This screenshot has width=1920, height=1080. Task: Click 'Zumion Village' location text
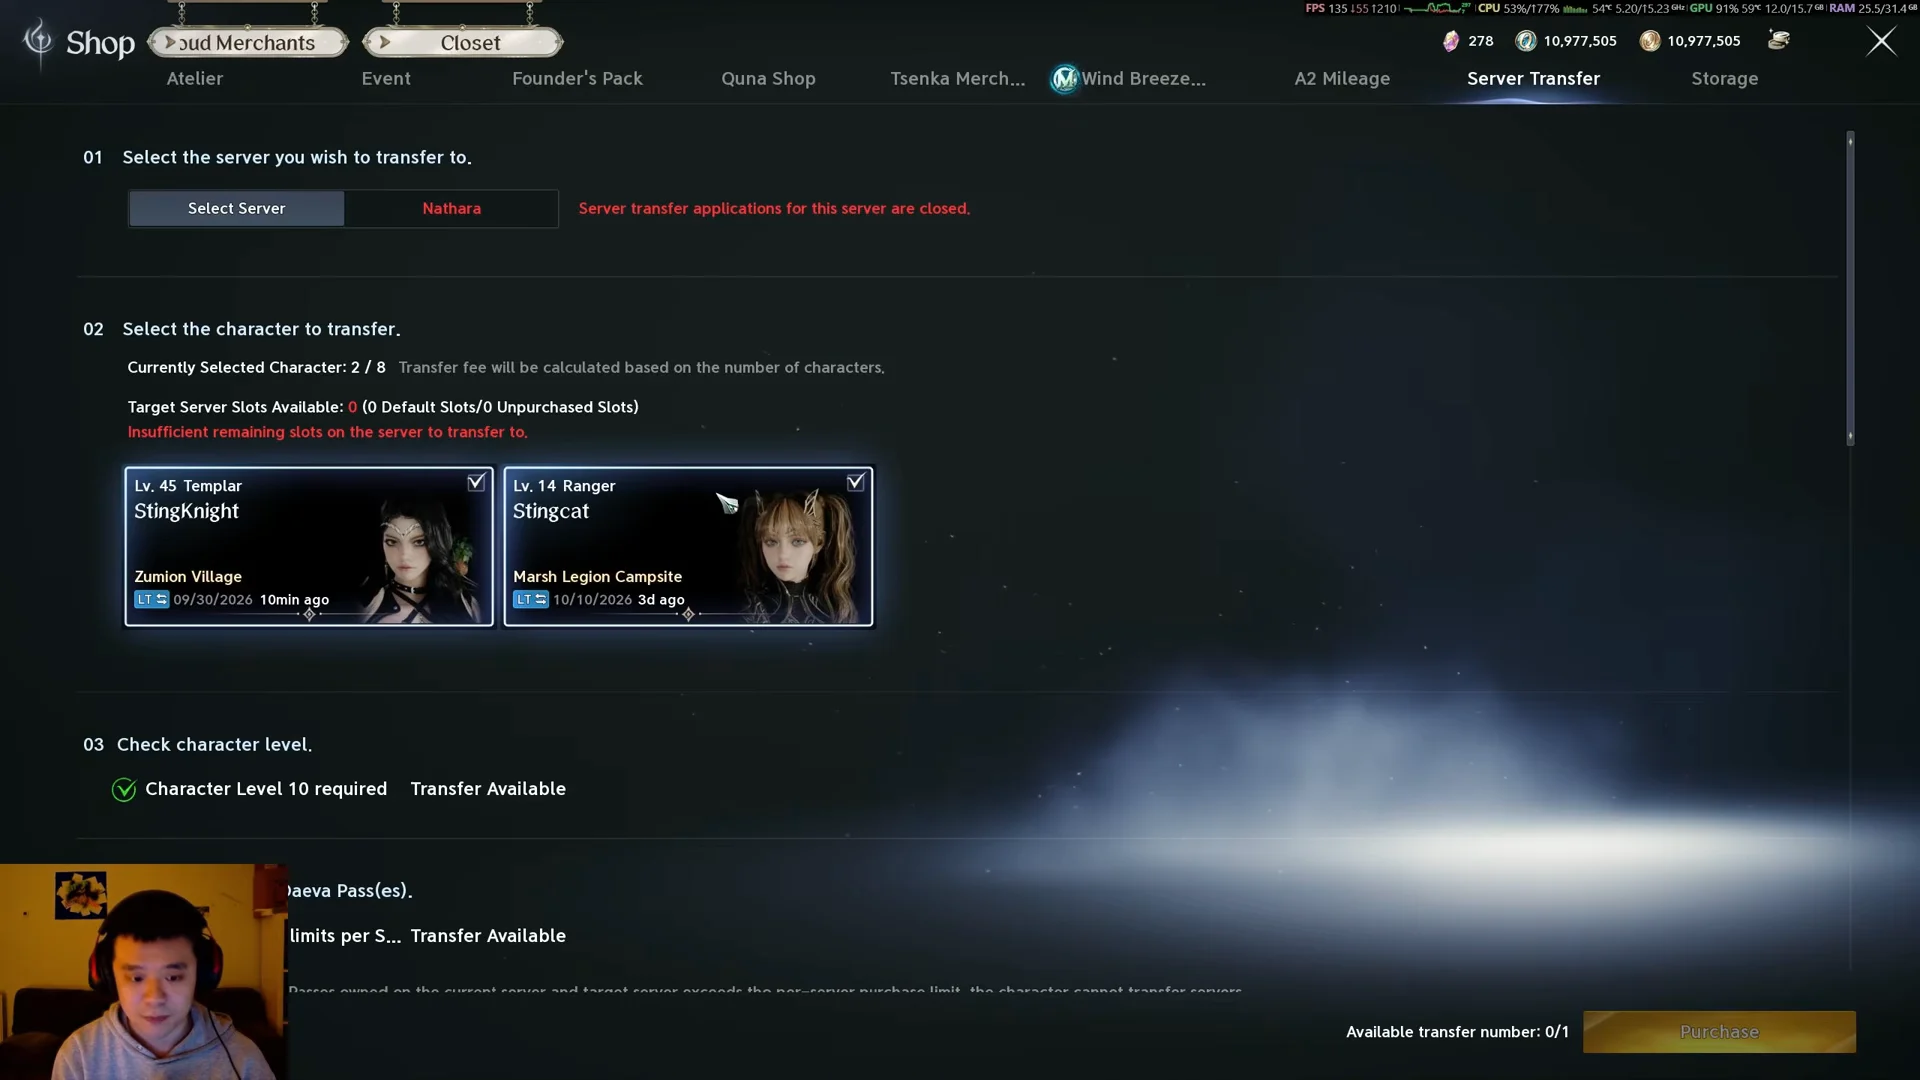point(188,577)
